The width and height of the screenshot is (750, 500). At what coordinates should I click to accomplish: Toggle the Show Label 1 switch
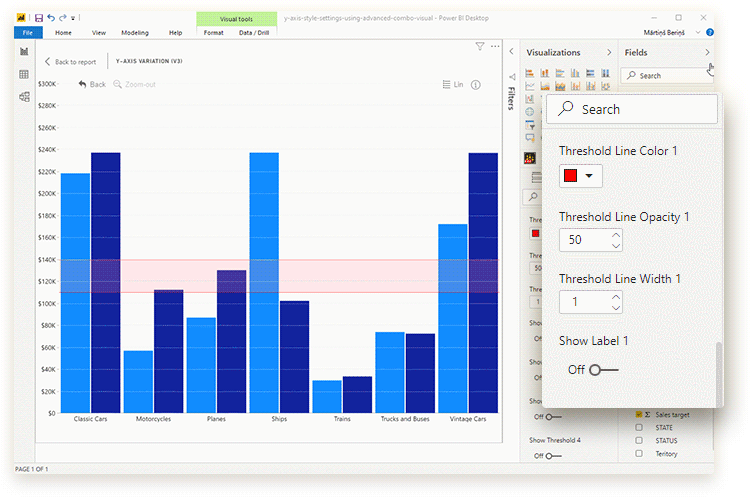(604, 370)
